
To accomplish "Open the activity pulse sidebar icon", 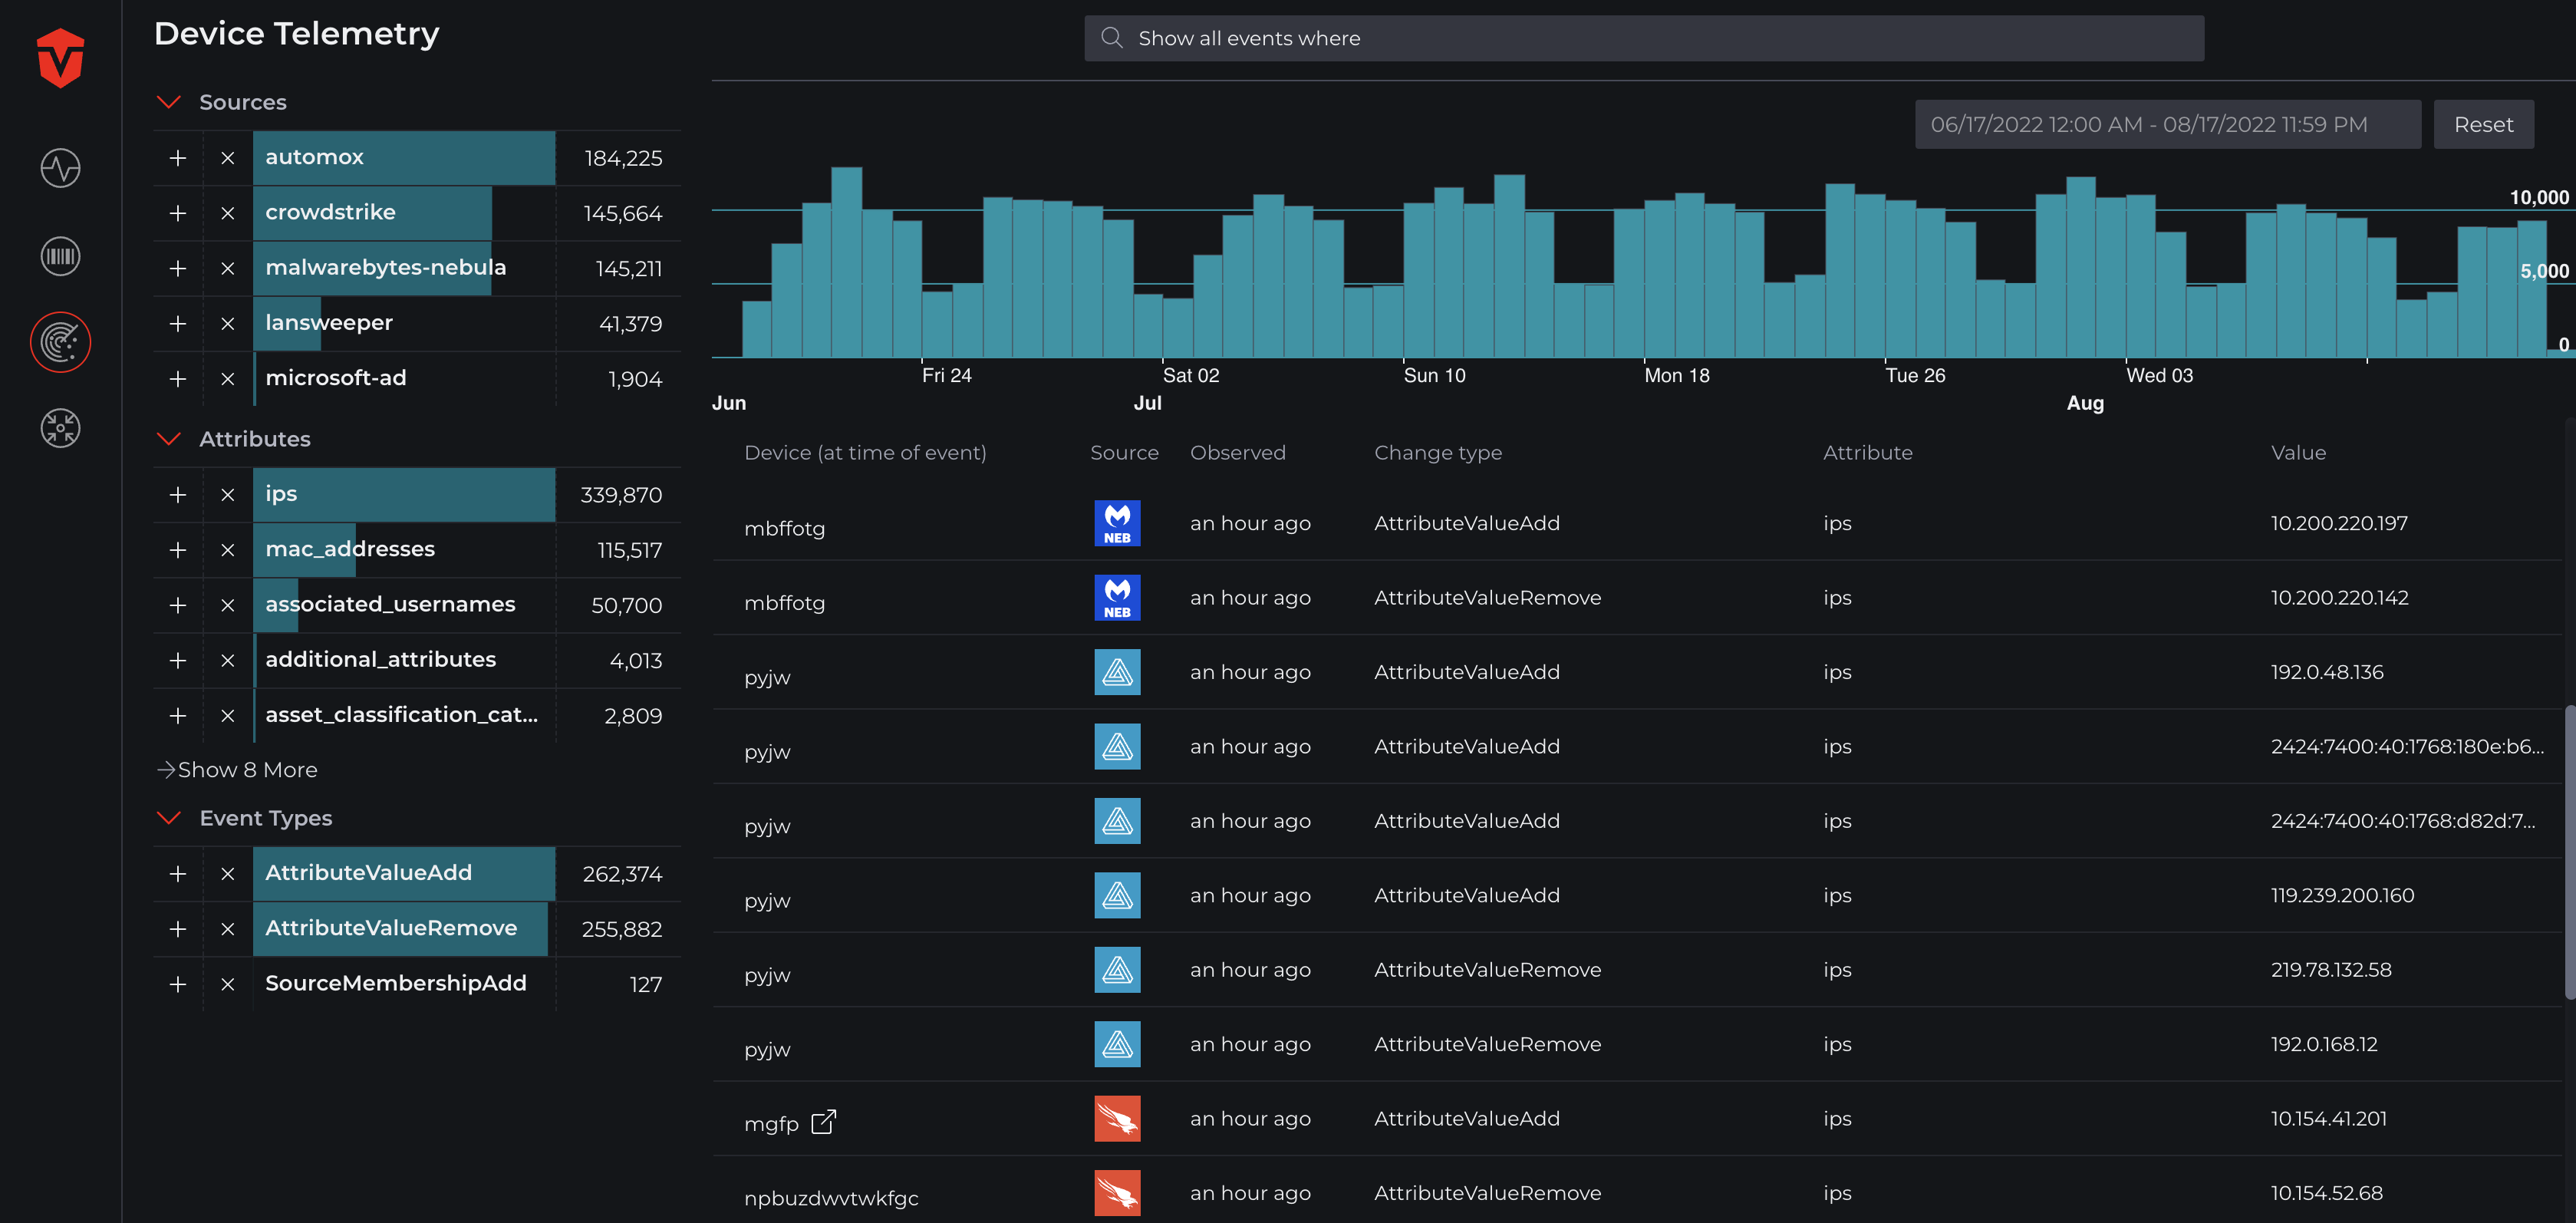I will (x=60, y=168).
